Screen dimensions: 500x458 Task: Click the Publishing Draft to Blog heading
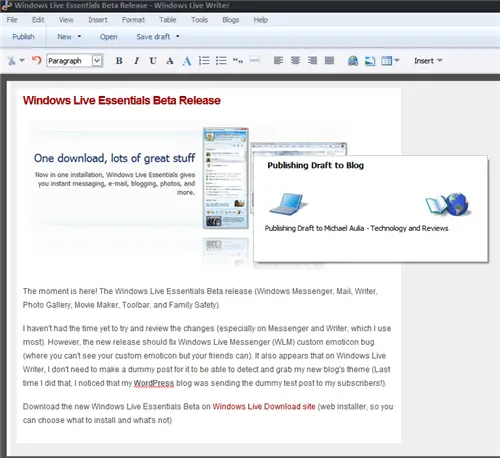[x=315, y=165]
